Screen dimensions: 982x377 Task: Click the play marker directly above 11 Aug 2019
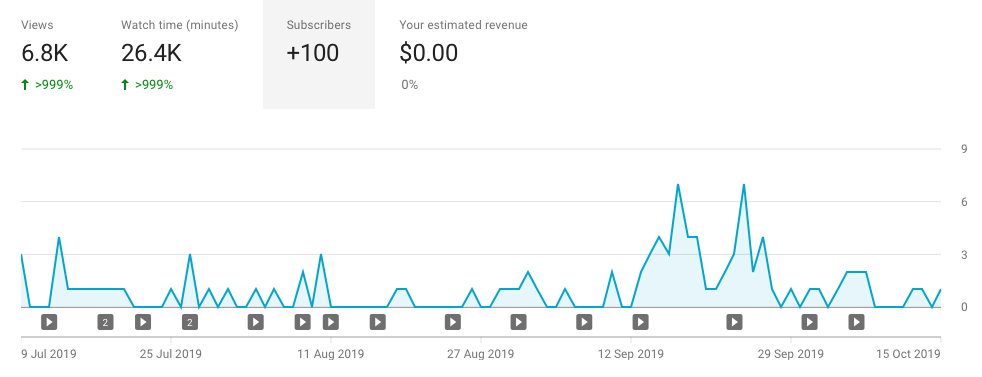coord(331,323)
